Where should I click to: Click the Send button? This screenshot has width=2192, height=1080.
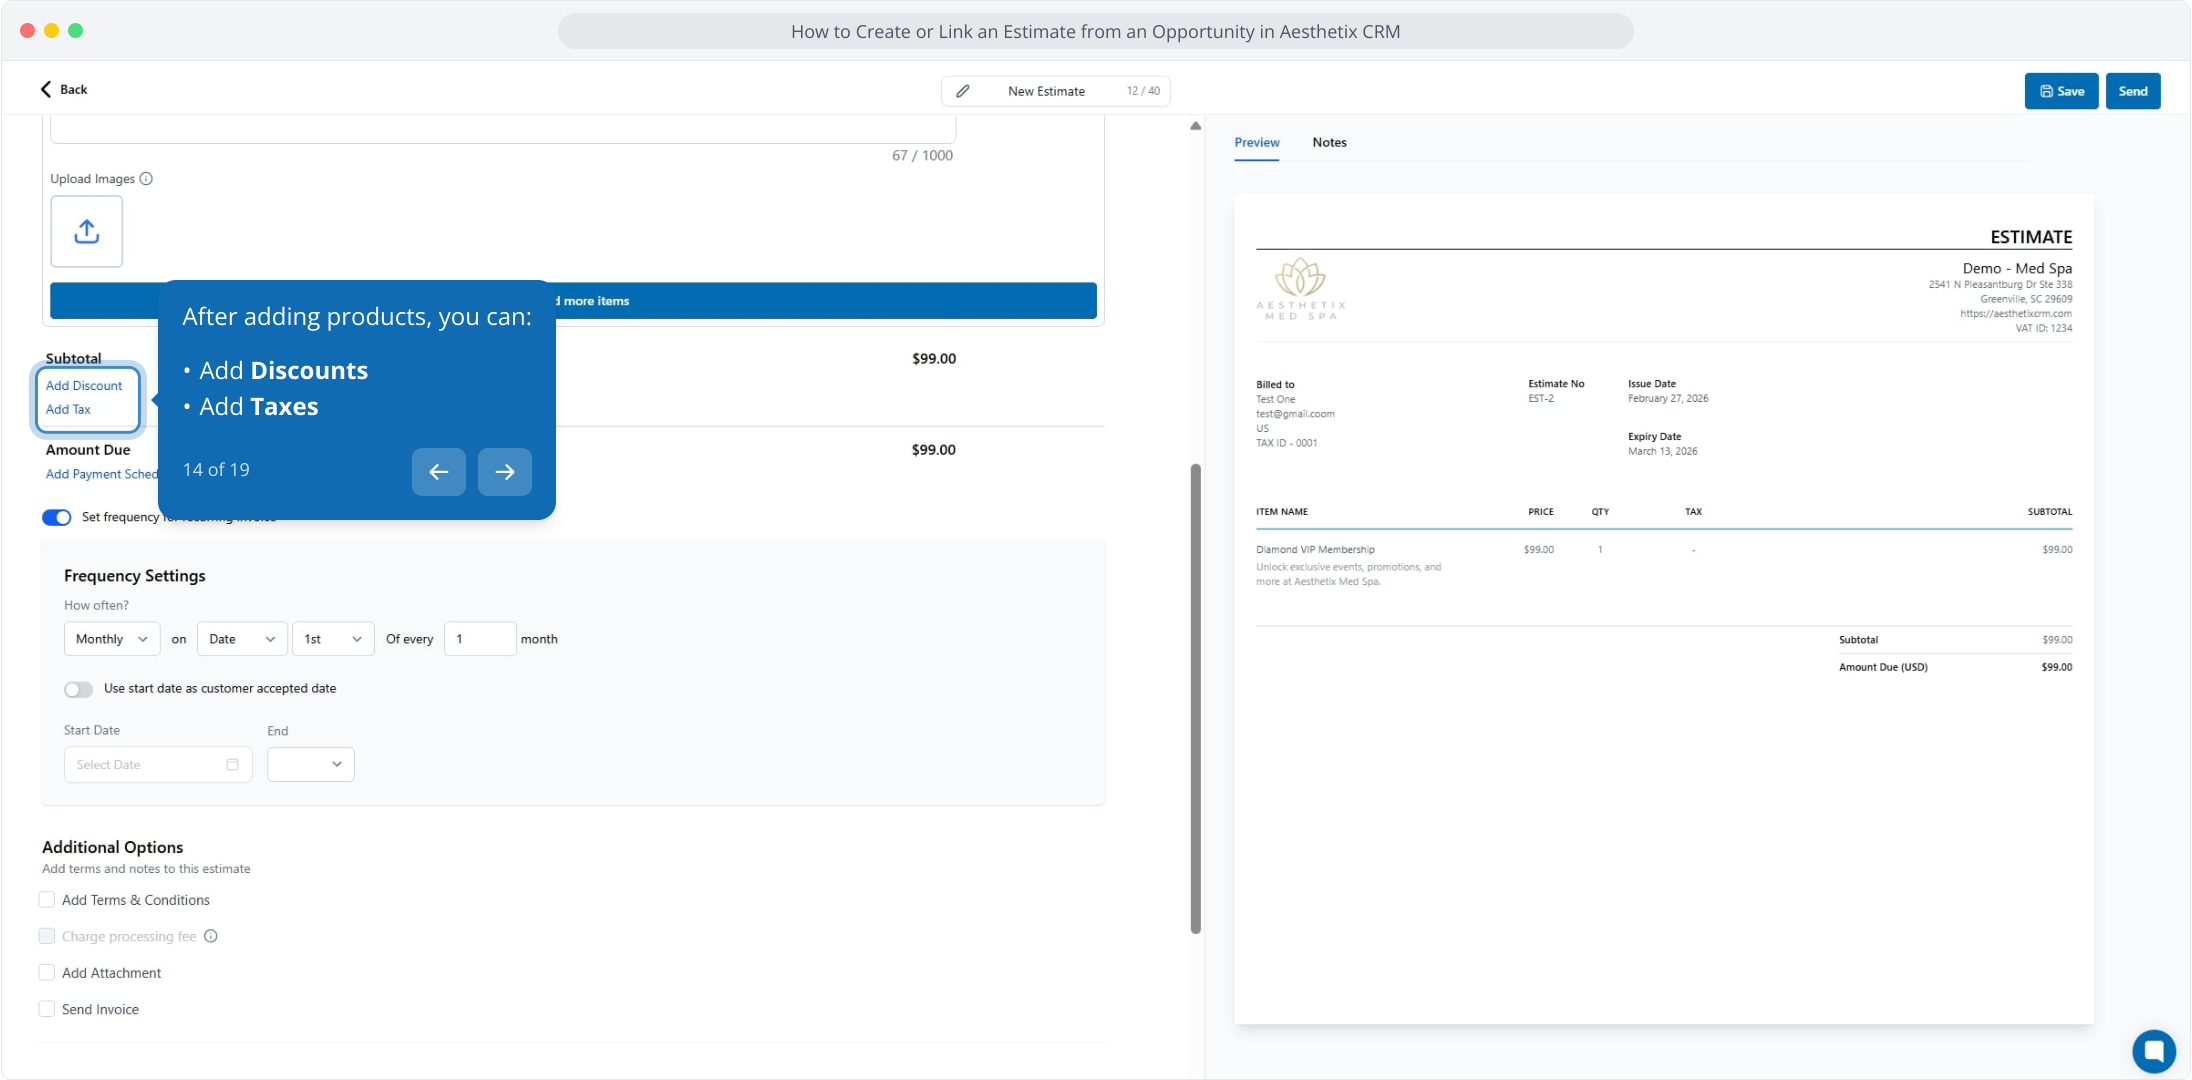click(2132, 91)
